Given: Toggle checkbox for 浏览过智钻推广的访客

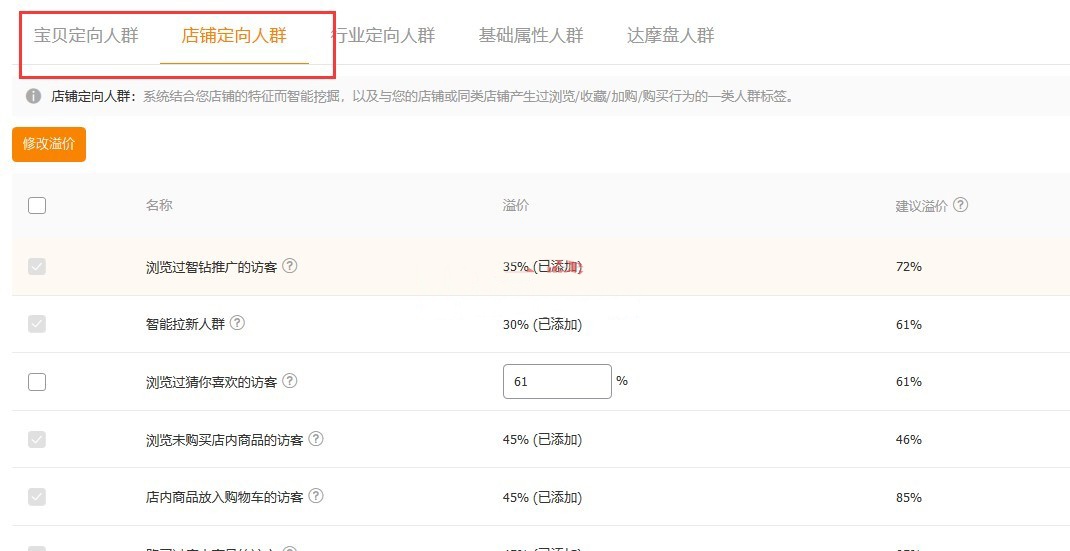Looking at the screenshot, I should (x=37, y=266).
